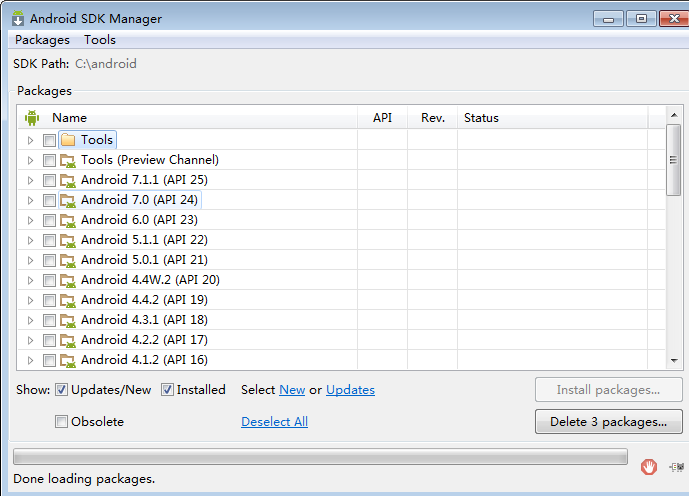Expand the Android 4.2.2 (API 17) node
The height and width of the screenshot is (496, 689).
(x=30, y=340)
